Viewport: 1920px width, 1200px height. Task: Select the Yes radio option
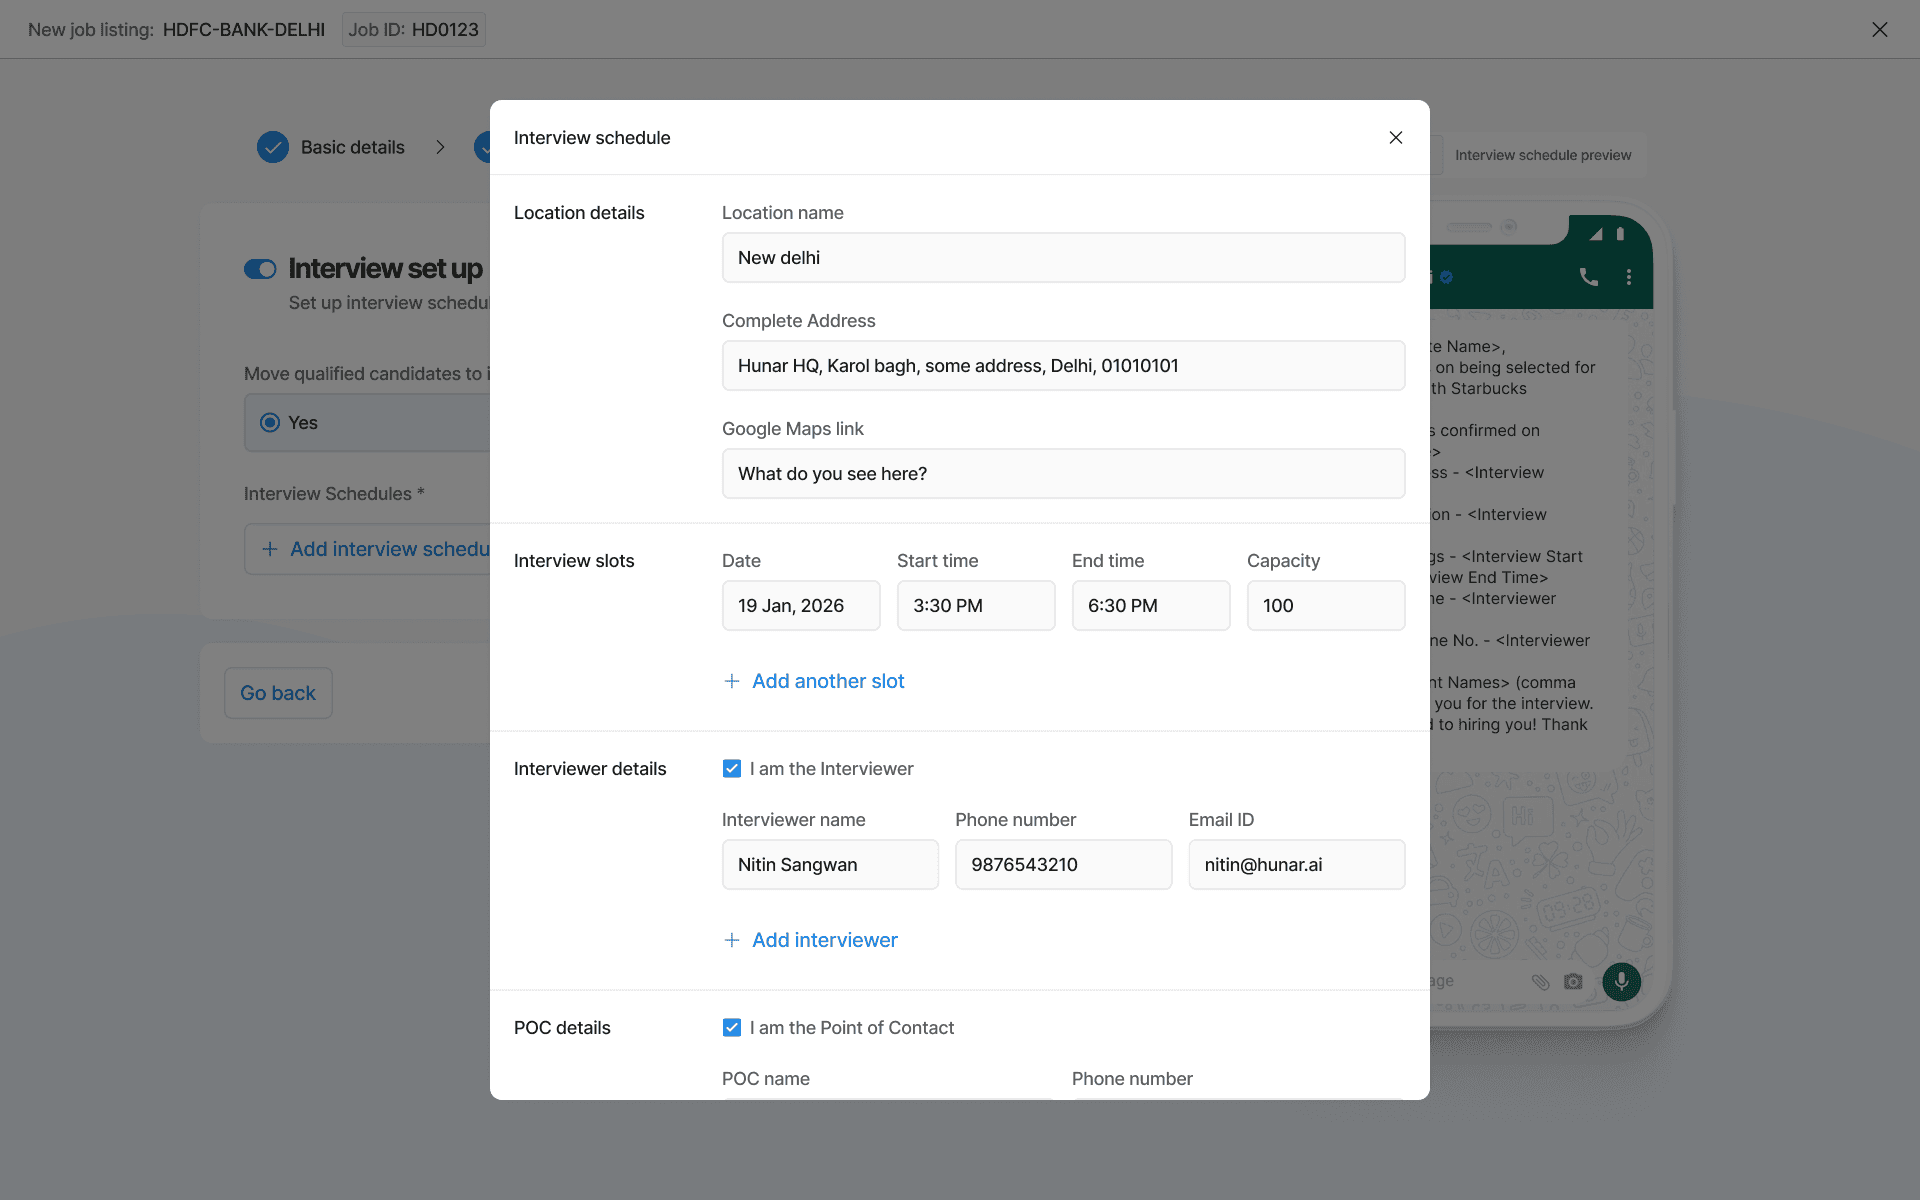click(270, 423)
